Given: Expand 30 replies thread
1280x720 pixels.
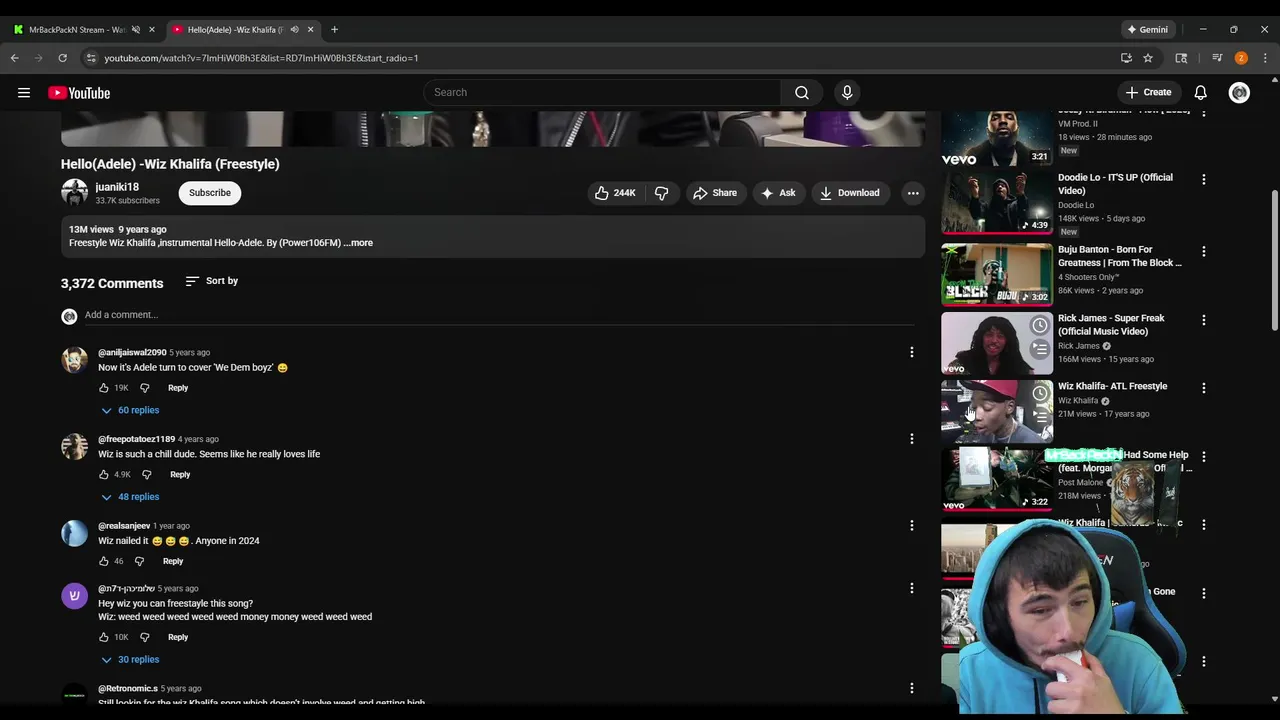Looking at the screenshot, I should 130,660.
